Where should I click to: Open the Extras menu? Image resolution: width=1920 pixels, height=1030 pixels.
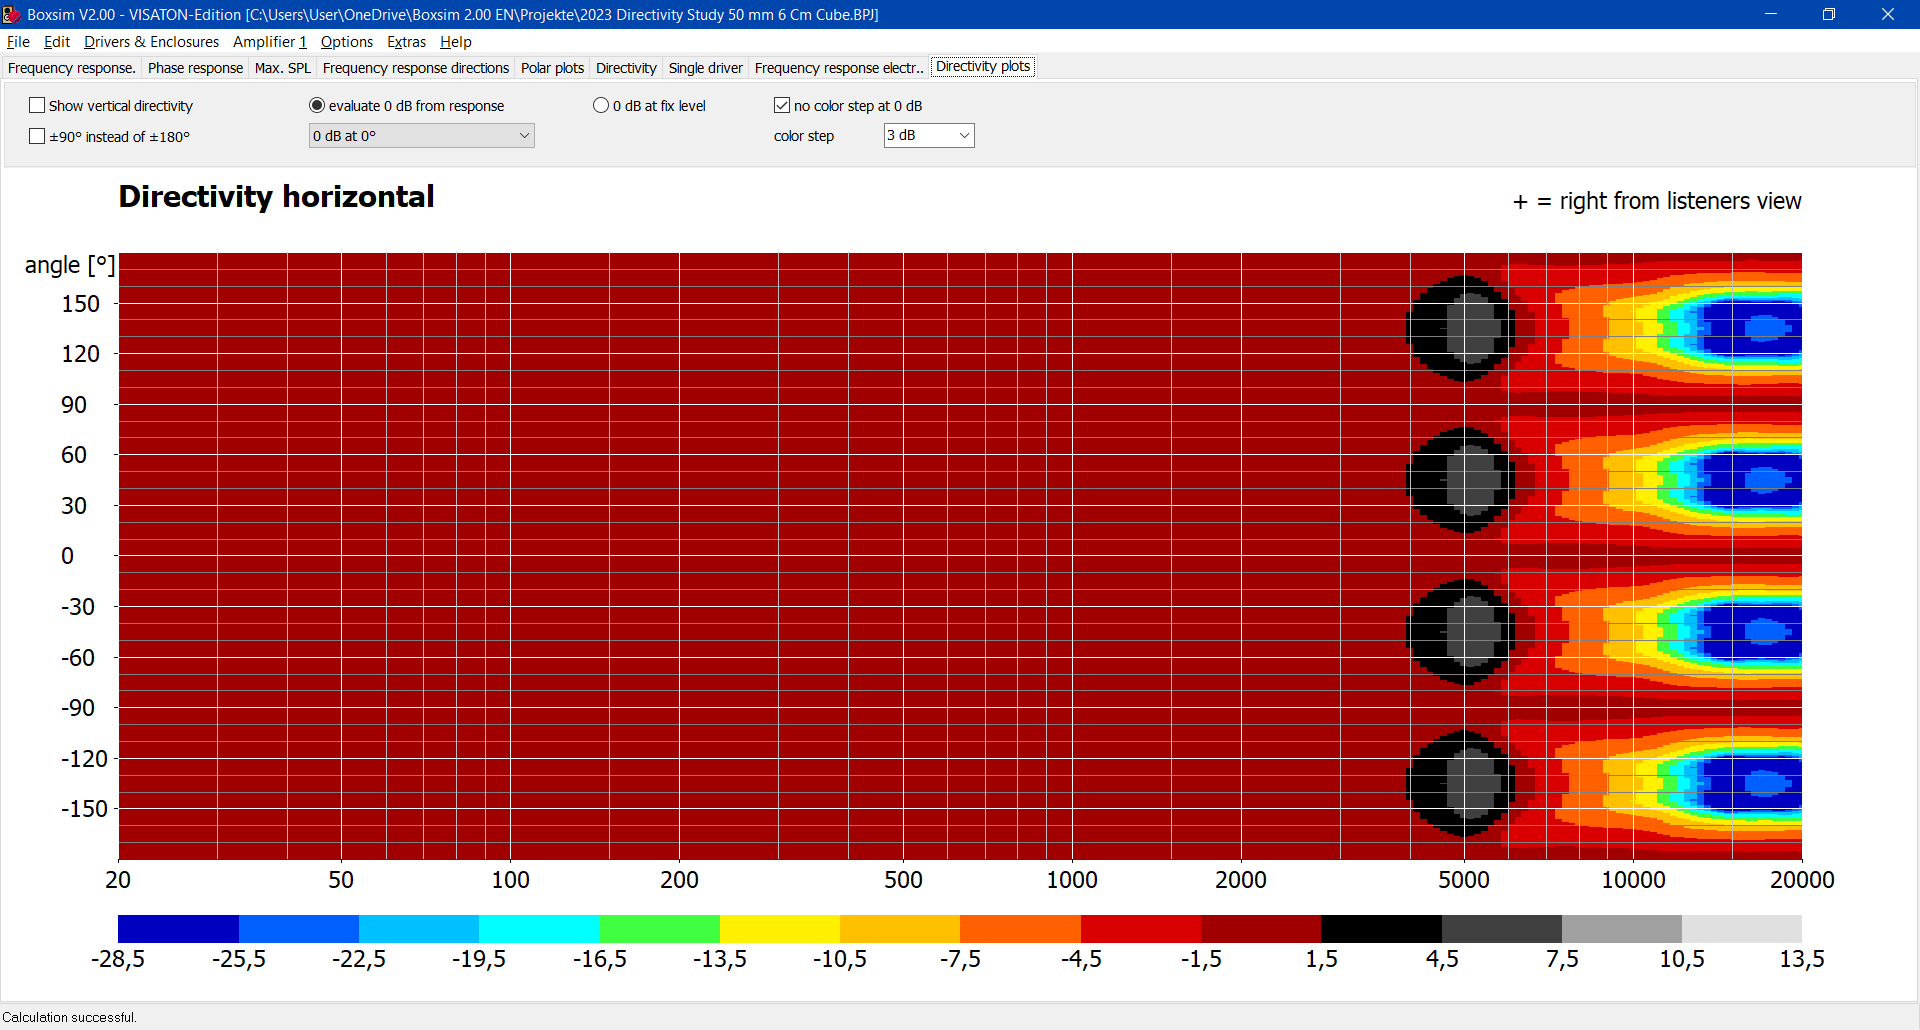pos(406,42)
